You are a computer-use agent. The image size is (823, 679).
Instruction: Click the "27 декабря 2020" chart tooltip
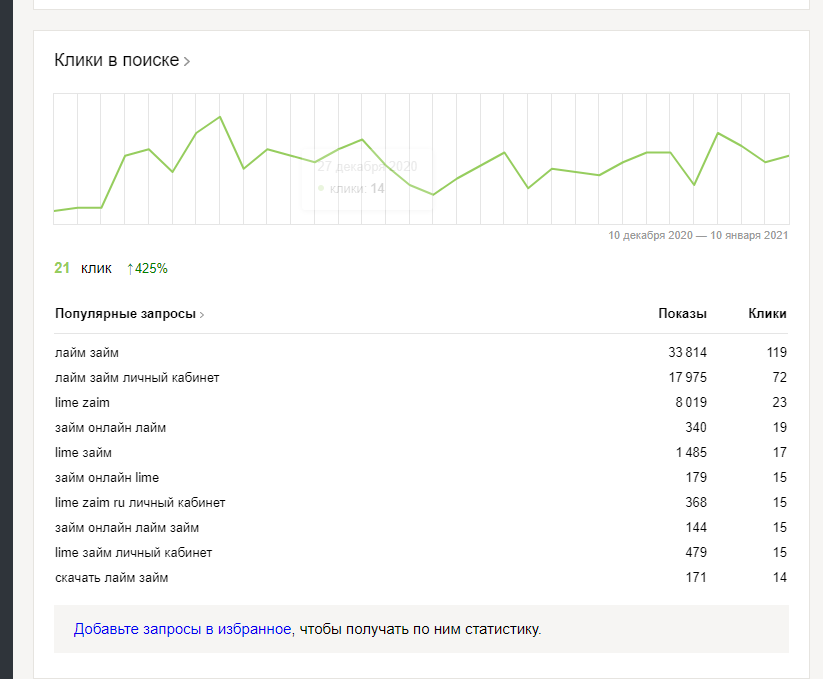[x=366, y=177]
